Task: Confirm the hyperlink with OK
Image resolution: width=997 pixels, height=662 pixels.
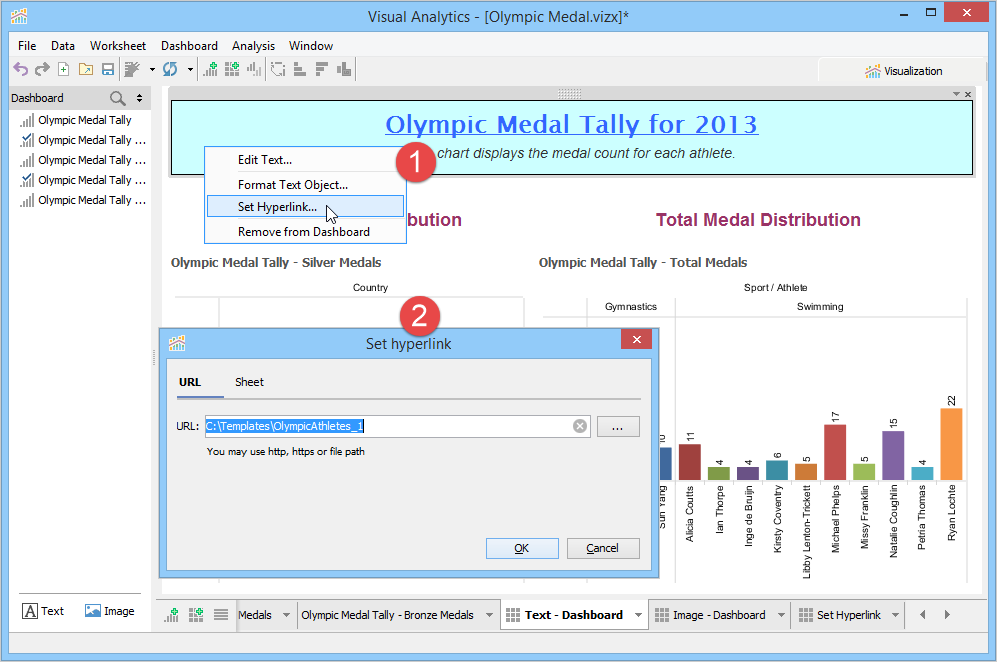Action: point(522,548)
